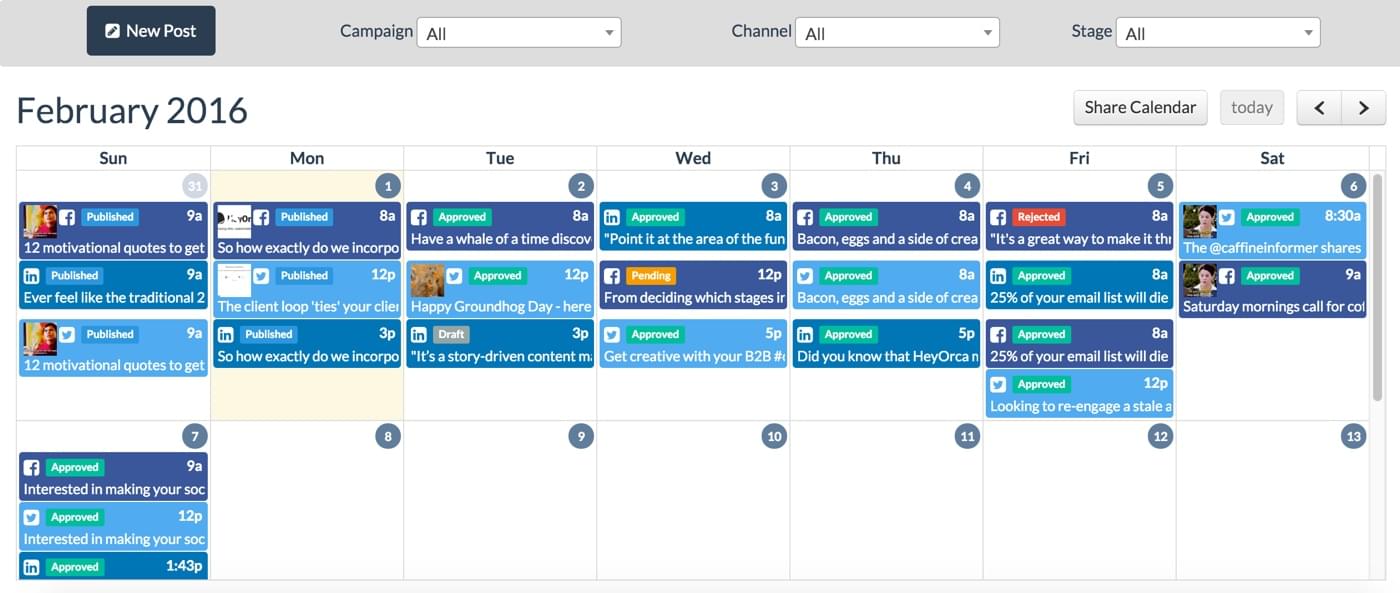This screenshot has width=1400, height=593.
Task: Click the Facebook icon on Sunday's 12 motivational quotes post
Action: pyautogui.click(x=67, y=217)
